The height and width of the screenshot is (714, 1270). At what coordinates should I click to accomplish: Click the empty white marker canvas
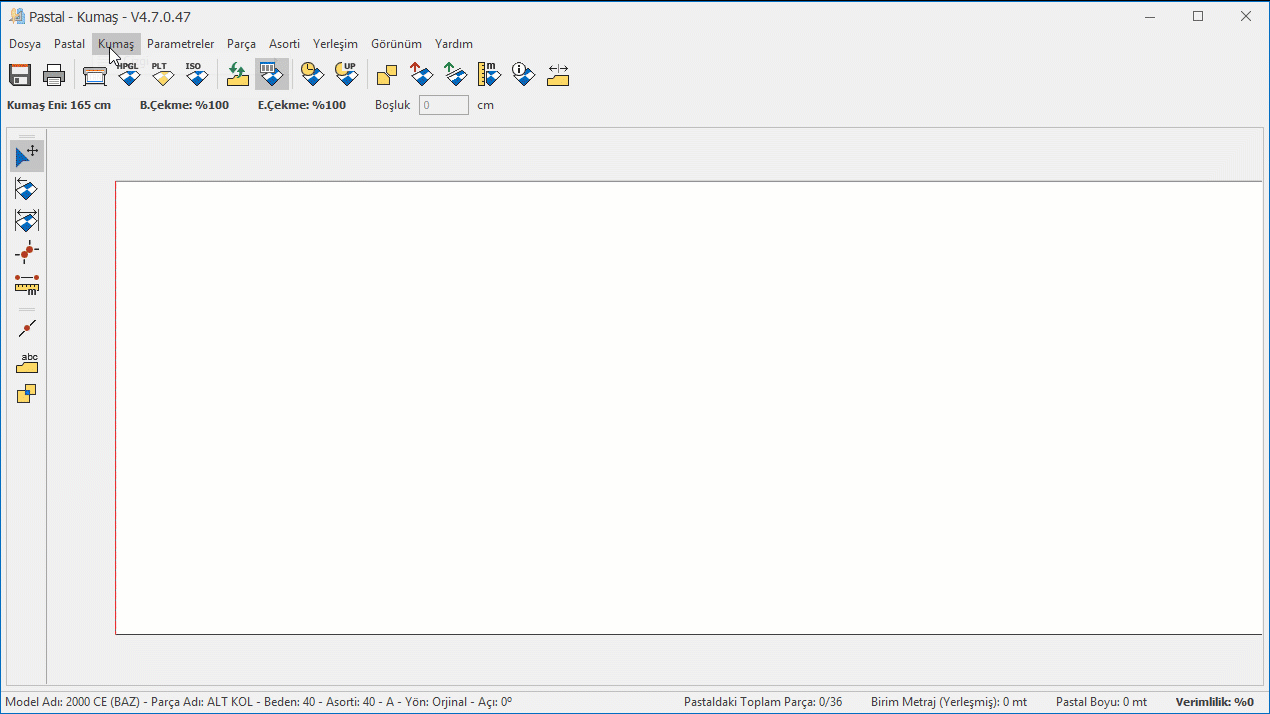(688, 407)
